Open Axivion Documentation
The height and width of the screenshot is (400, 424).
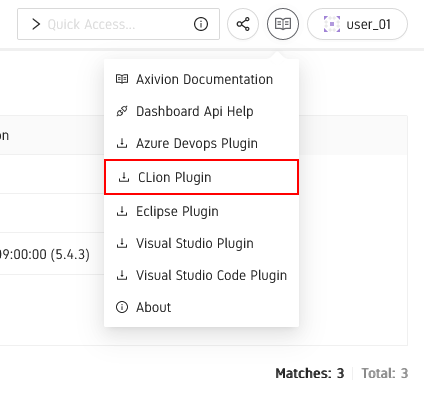coord(201,79)
